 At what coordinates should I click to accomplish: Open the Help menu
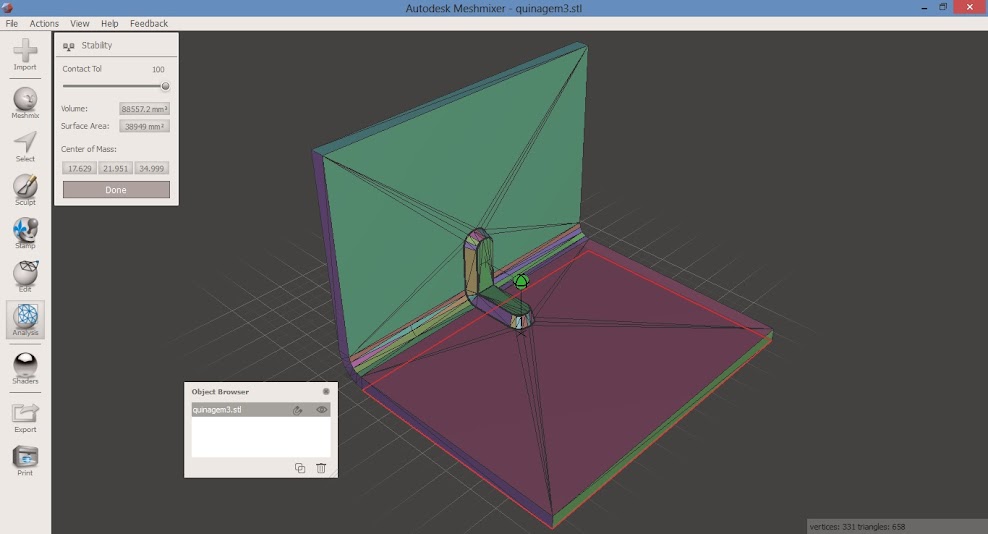coord(110,23)
